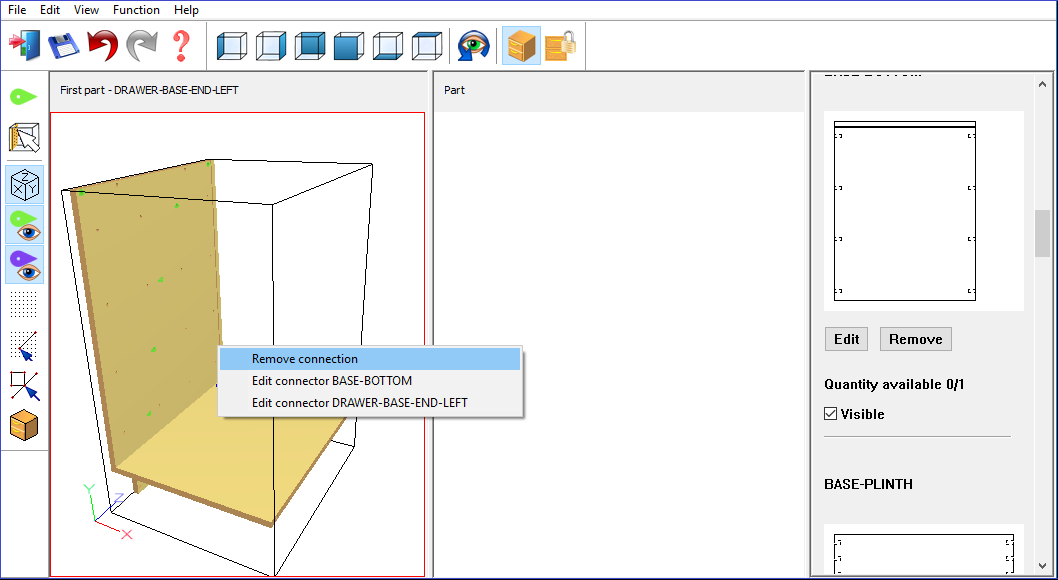Choose Remove connection from context menu
Image resolution: width=1058 pixels, height=580 pixels.
370,359
